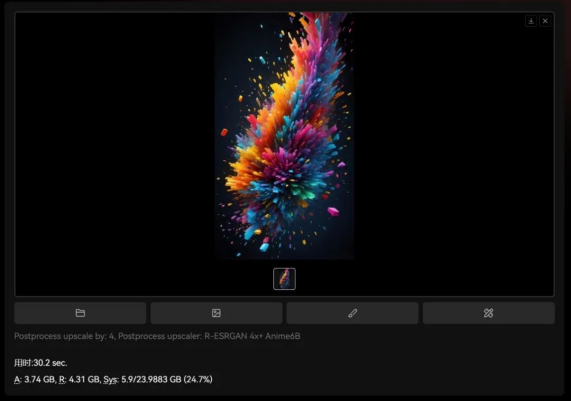The height and width of the screenshot is (402, 571).
Task: Click the '5.9/23.9883 GB' system memory value
Action: coord(151,379)
